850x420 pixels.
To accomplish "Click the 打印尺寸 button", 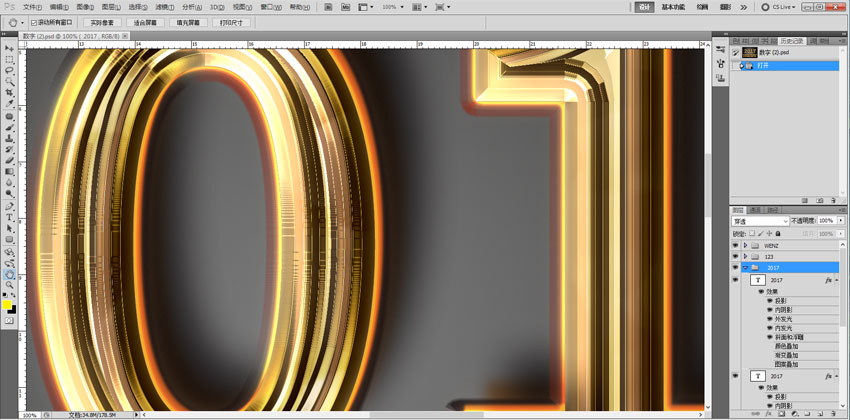I will [231, 23].
